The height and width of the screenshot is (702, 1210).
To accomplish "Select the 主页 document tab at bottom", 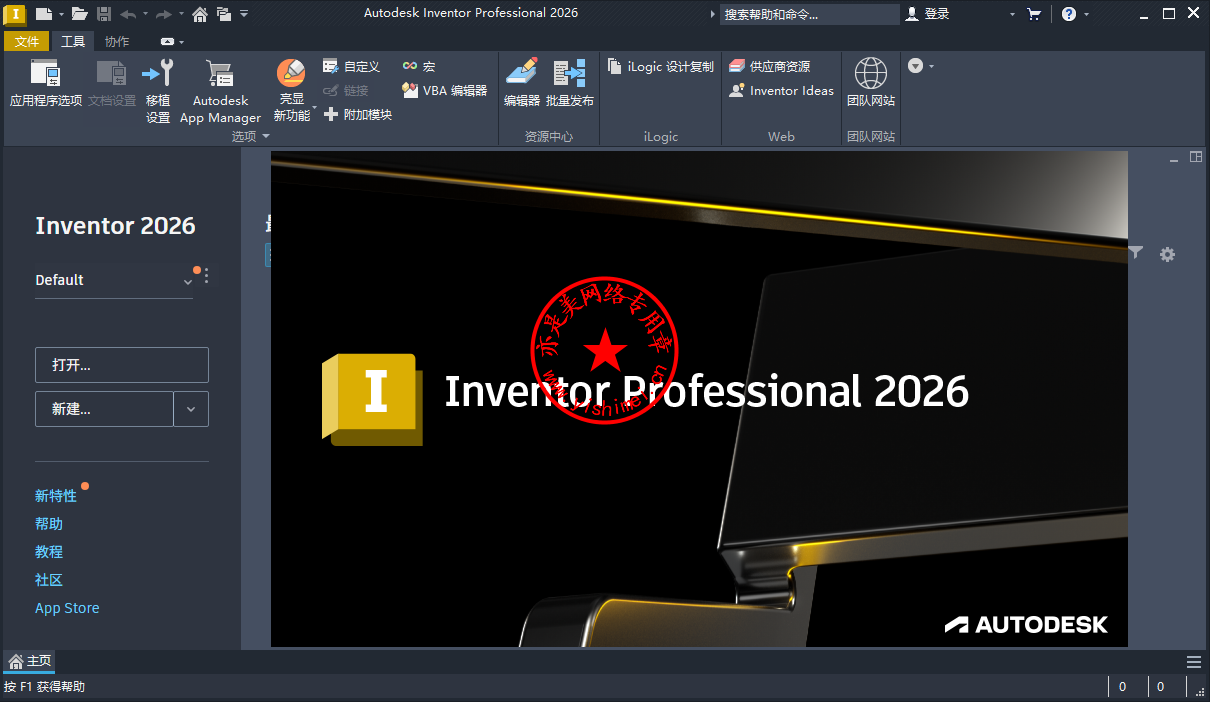I will [30, 661].
